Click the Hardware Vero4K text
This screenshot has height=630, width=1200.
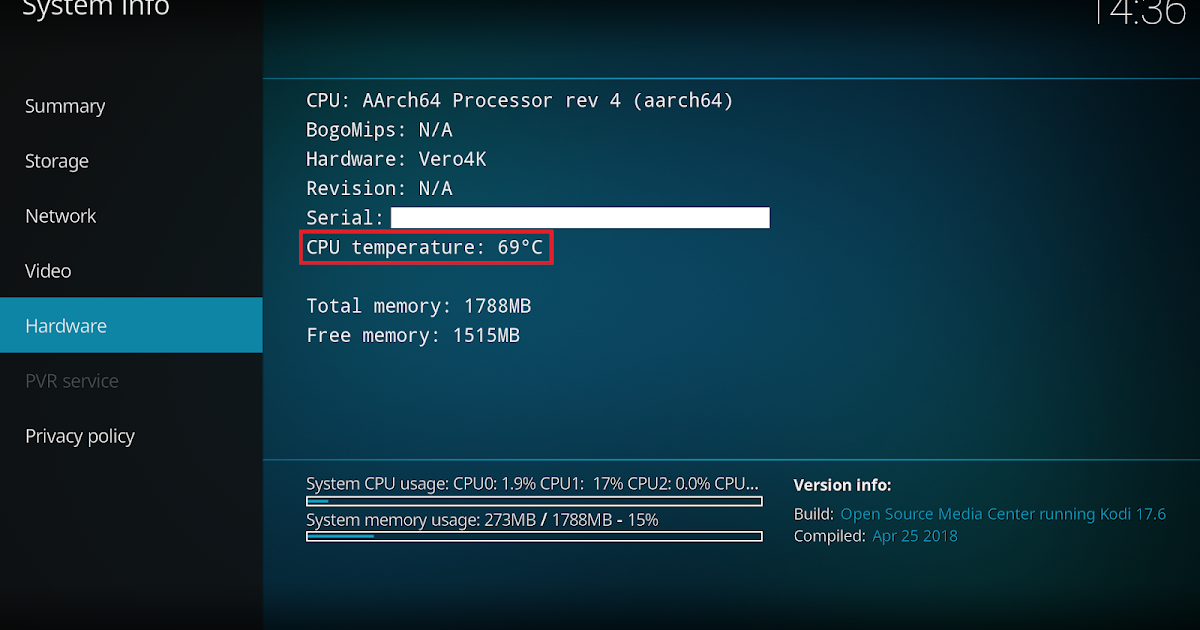click(398, 159)
